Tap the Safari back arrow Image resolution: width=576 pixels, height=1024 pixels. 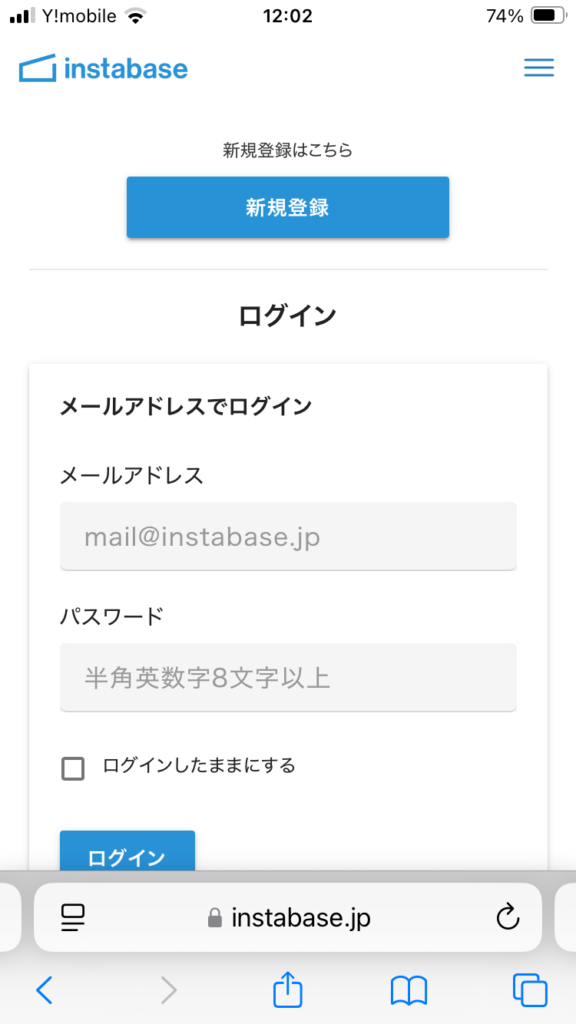pos(44,990)
